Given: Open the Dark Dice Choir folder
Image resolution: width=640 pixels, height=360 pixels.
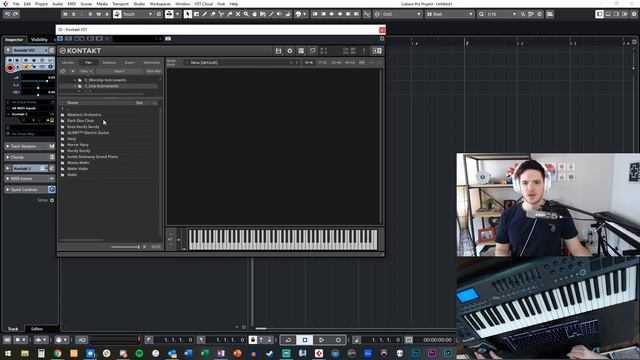Looking at the screenshot, I should pyautogui.click(x=80, y=121).
